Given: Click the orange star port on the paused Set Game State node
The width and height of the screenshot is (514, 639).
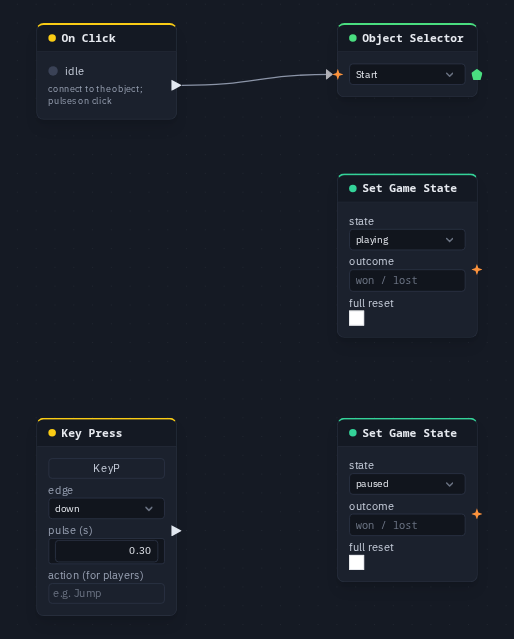Looking at the screenshot, I should click(x=477, y=514).
